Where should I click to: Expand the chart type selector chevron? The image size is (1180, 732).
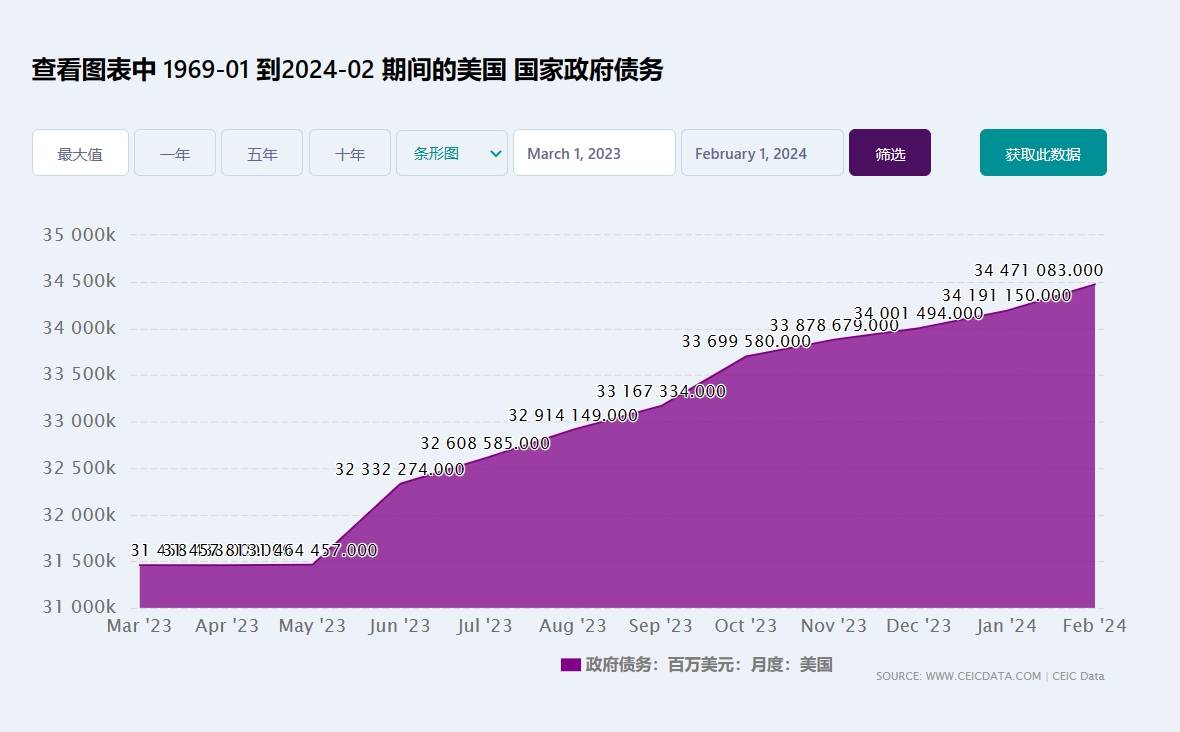494,153
